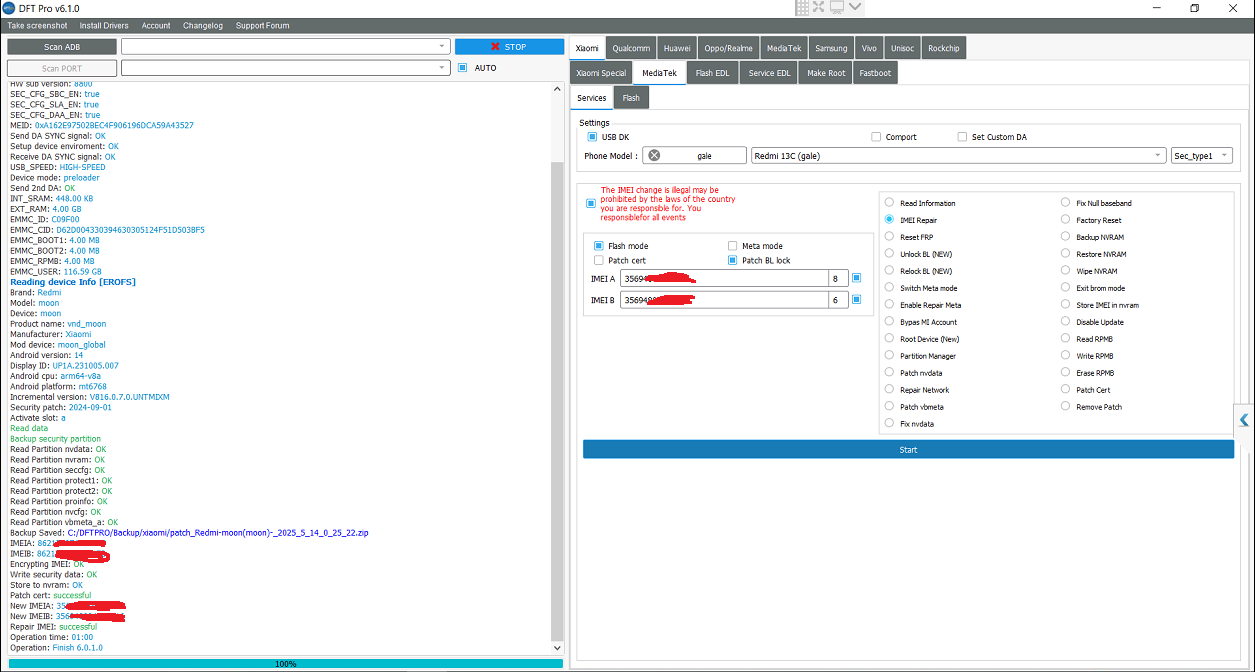The height and width of the screenshot is (672, 1255).
Task: Click the red STOP button
Action: coord(509,46)
